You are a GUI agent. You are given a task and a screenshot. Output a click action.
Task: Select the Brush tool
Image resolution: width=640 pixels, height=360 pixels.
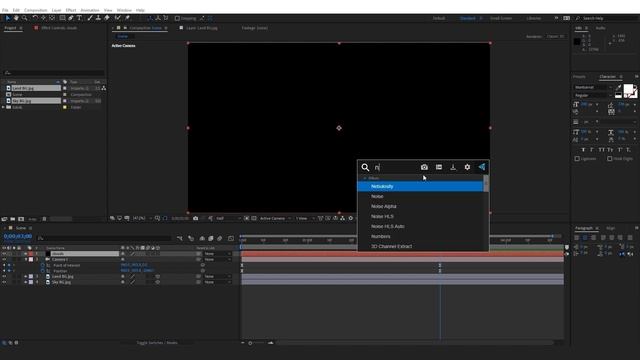pyautogui.click(x=90, y=18)
